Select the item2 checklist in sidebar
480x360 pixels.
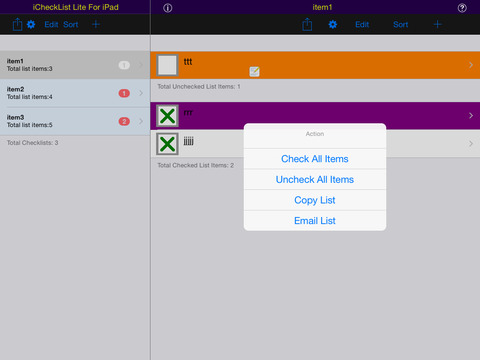(75, 93)
